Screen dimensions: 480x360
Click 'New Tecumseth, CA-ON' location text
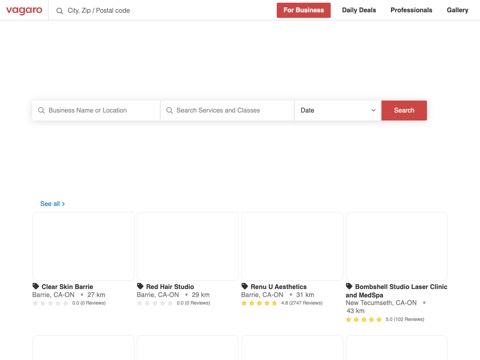(381, 303)
